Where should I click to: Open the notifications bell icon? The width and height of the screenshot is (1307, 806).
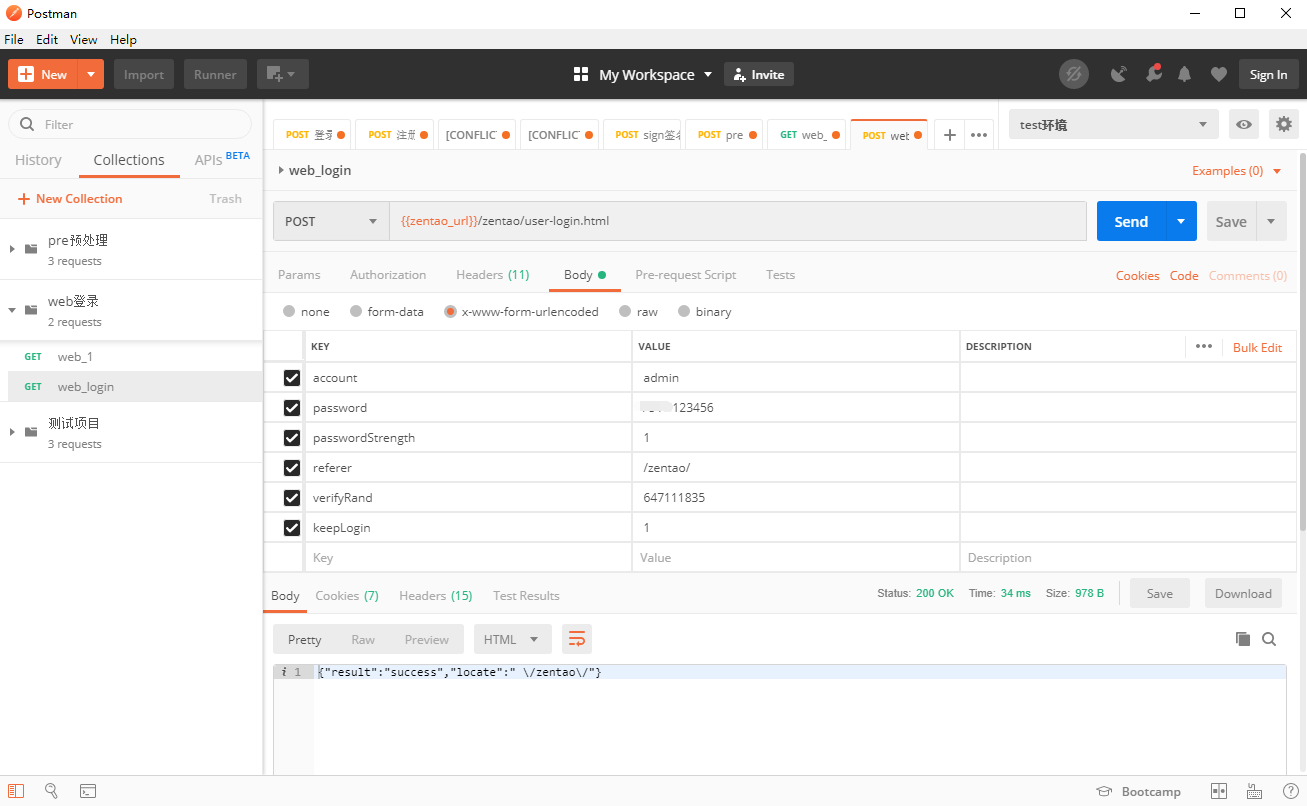(x=1185, y=74)
